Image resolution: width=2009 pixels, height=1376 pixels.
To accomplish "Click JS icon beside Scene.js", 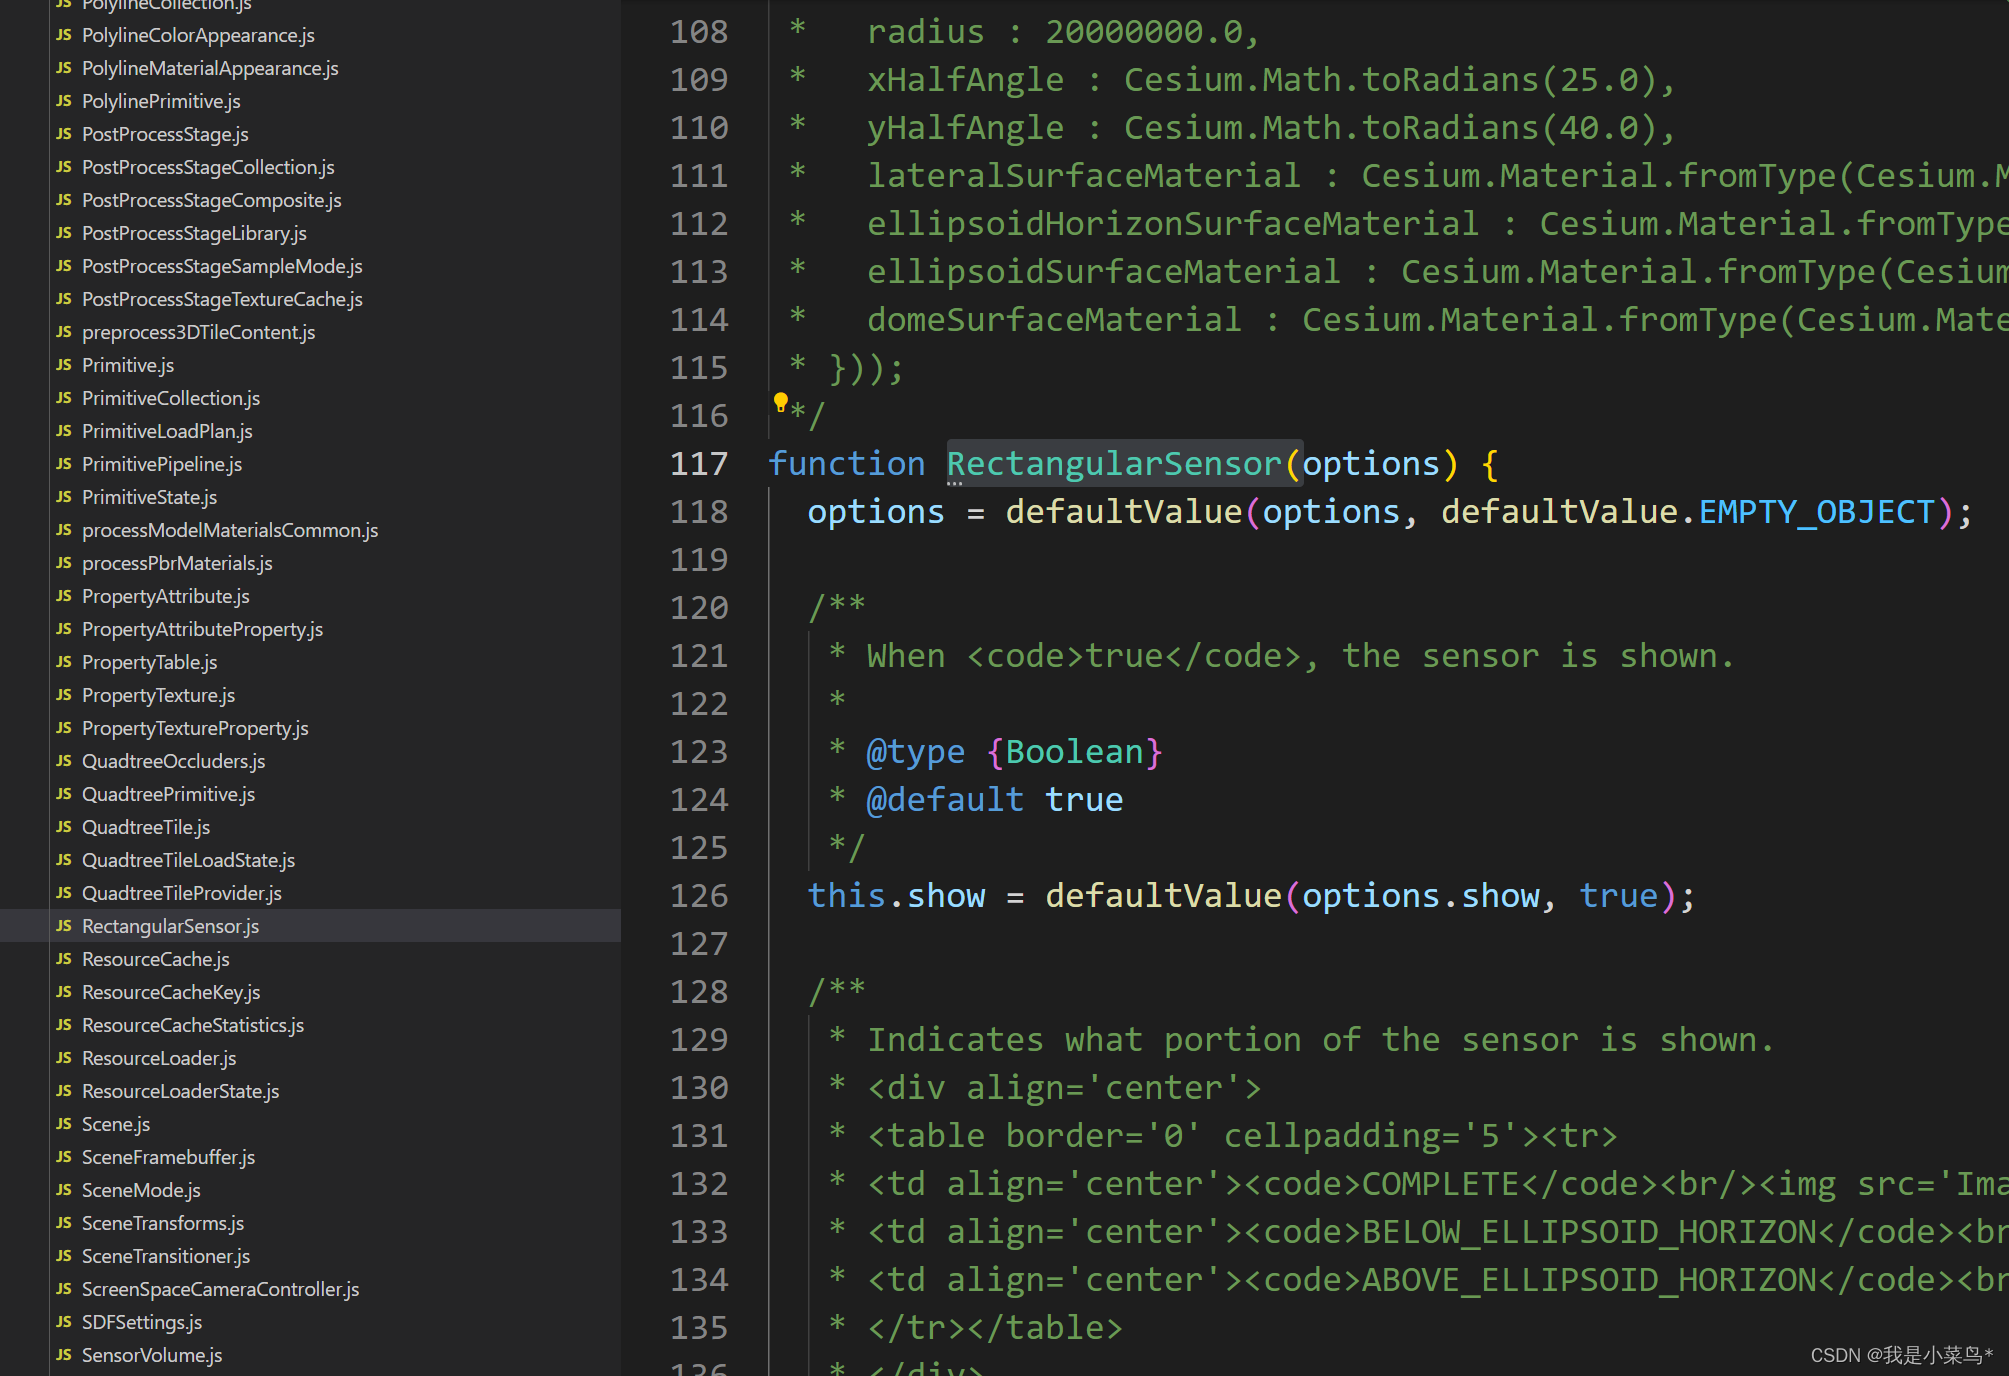I will pyautogui.click(x=64, y=1124).
